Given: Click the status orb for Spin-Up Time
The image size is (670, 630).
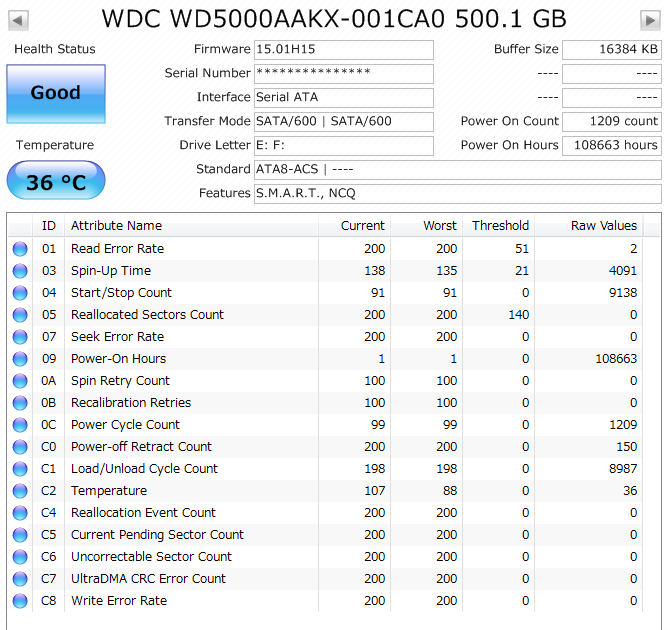Looking at the screenshot, I should [x=20, y=271].
